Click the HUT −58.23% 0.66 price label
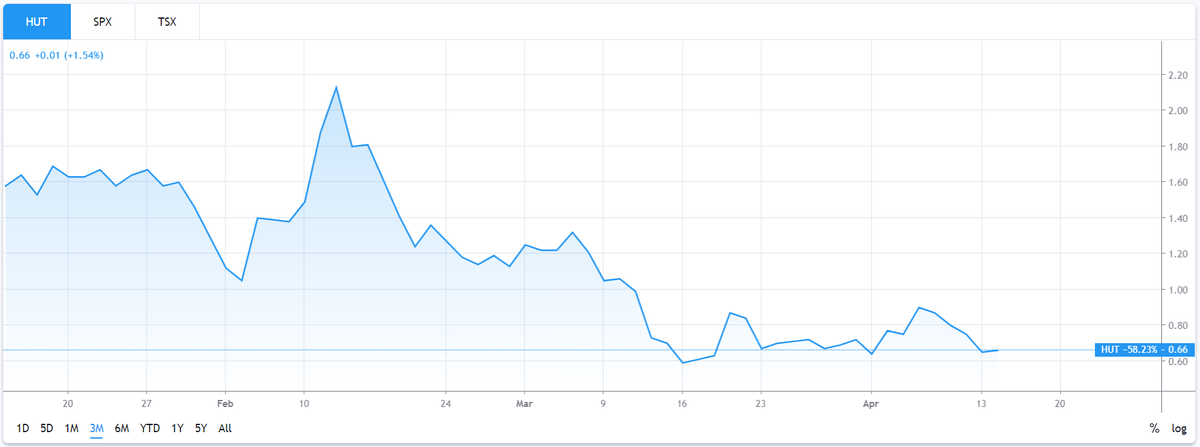Screen dimensions: 1200x447 [1145, 349]
